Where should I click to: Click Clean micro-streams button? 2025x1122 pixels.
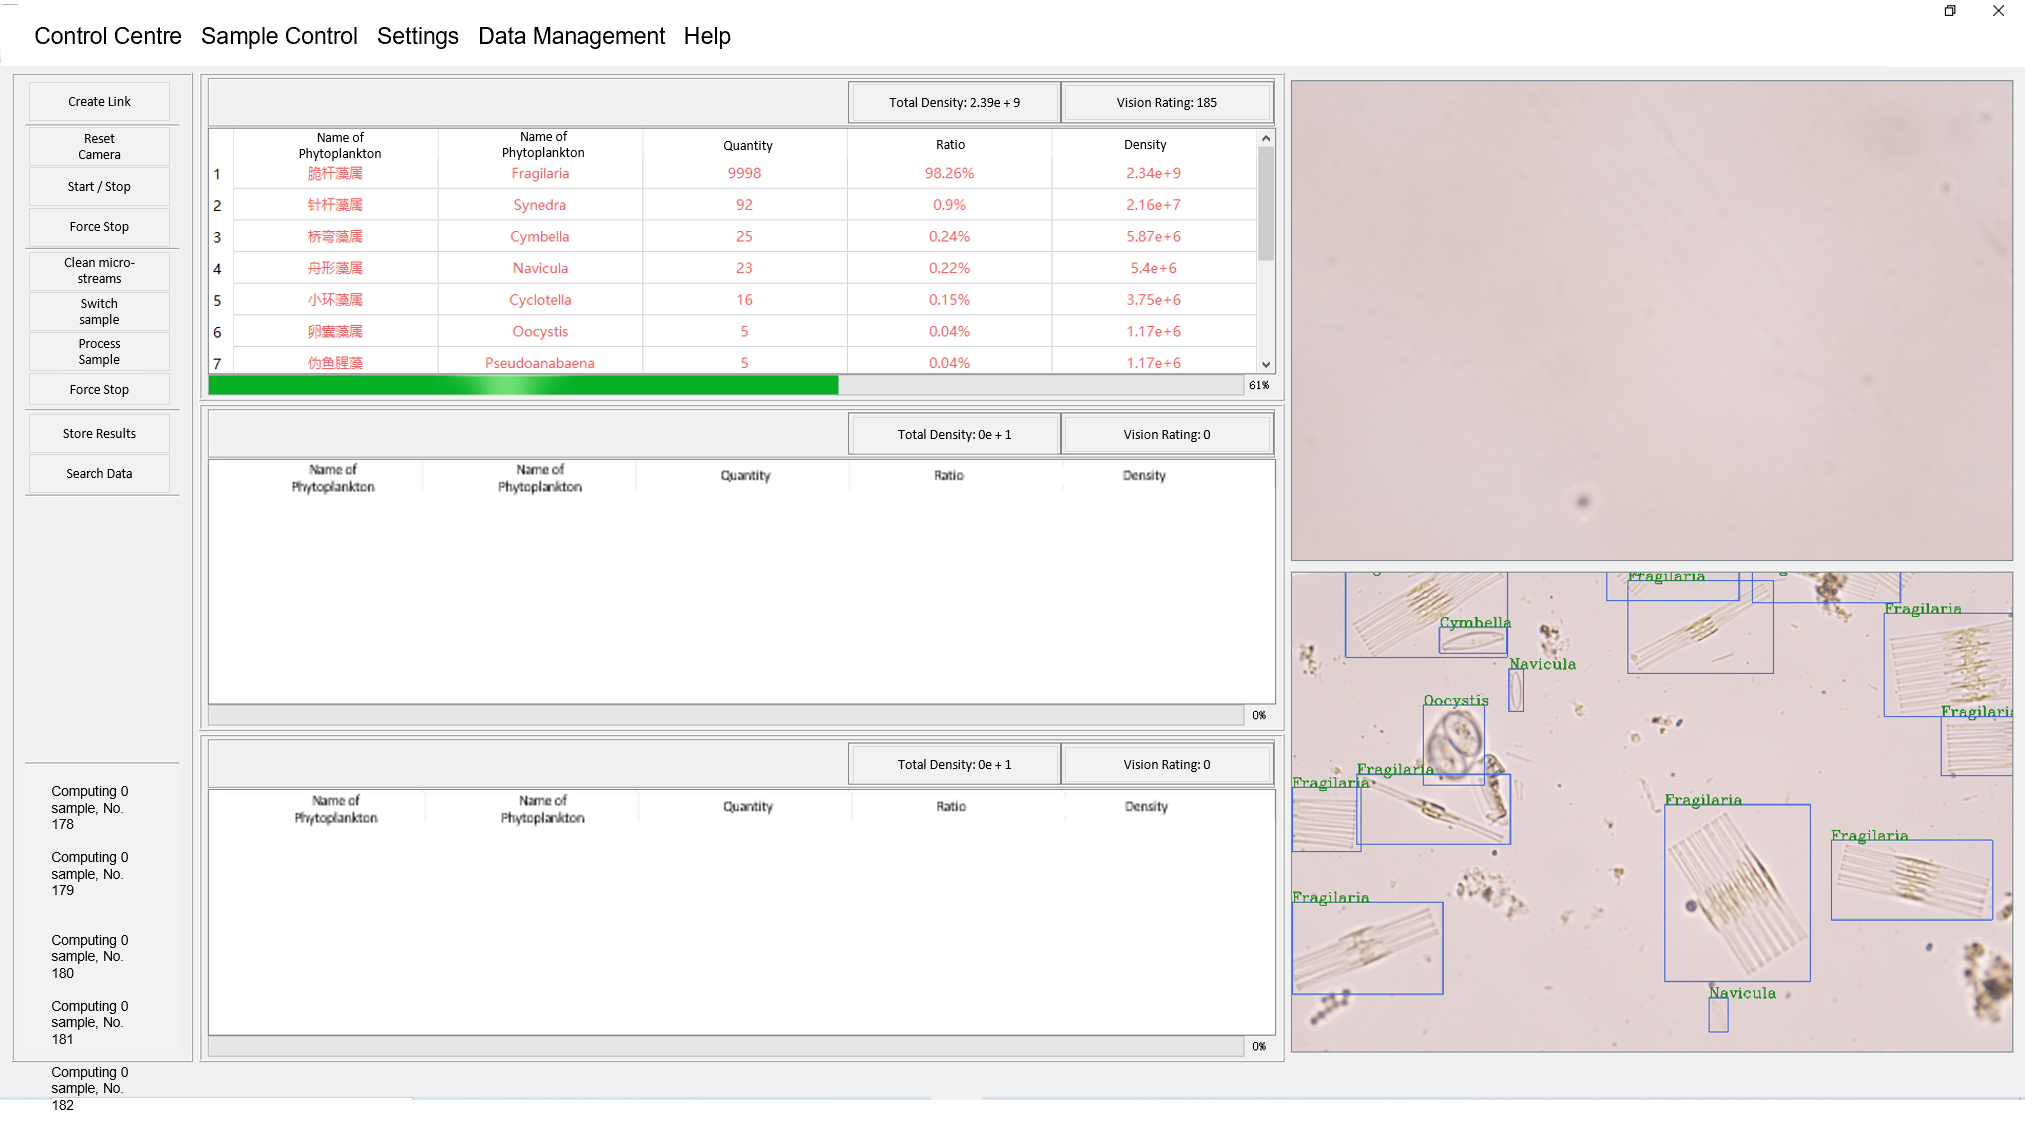[99, 271]
